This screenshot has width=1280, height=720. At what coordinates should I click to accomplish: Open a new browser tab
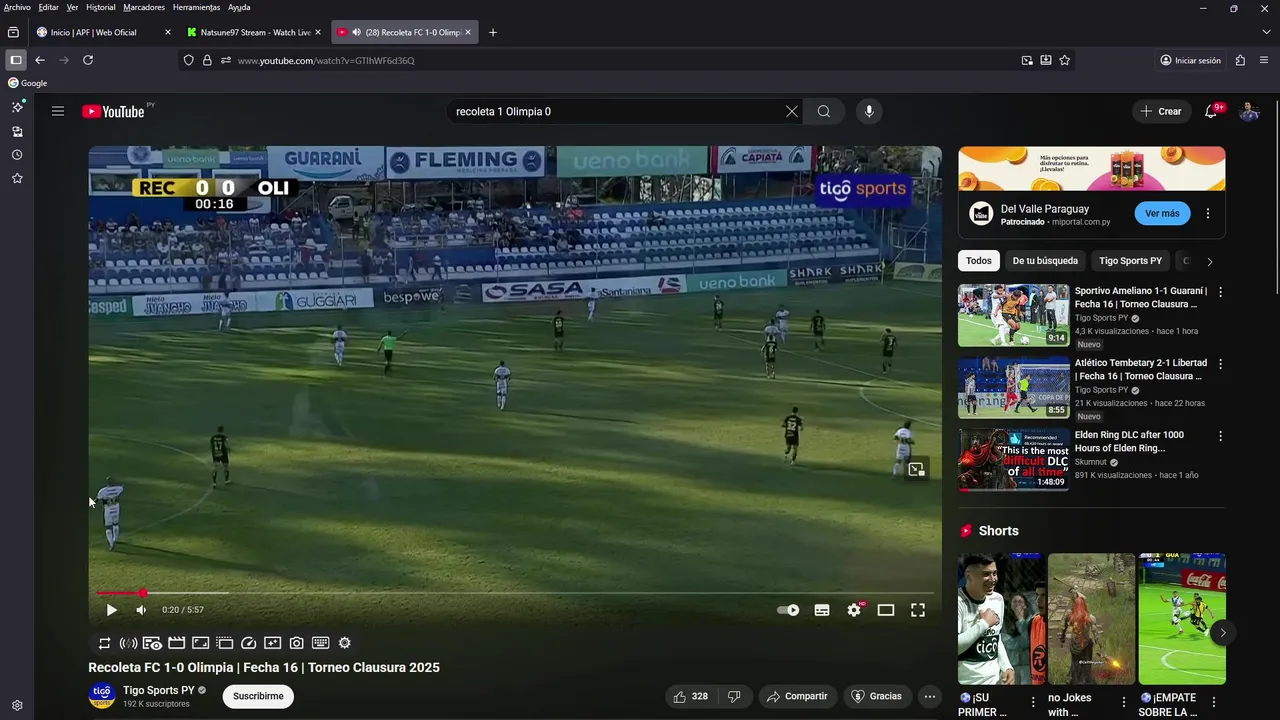492,32
